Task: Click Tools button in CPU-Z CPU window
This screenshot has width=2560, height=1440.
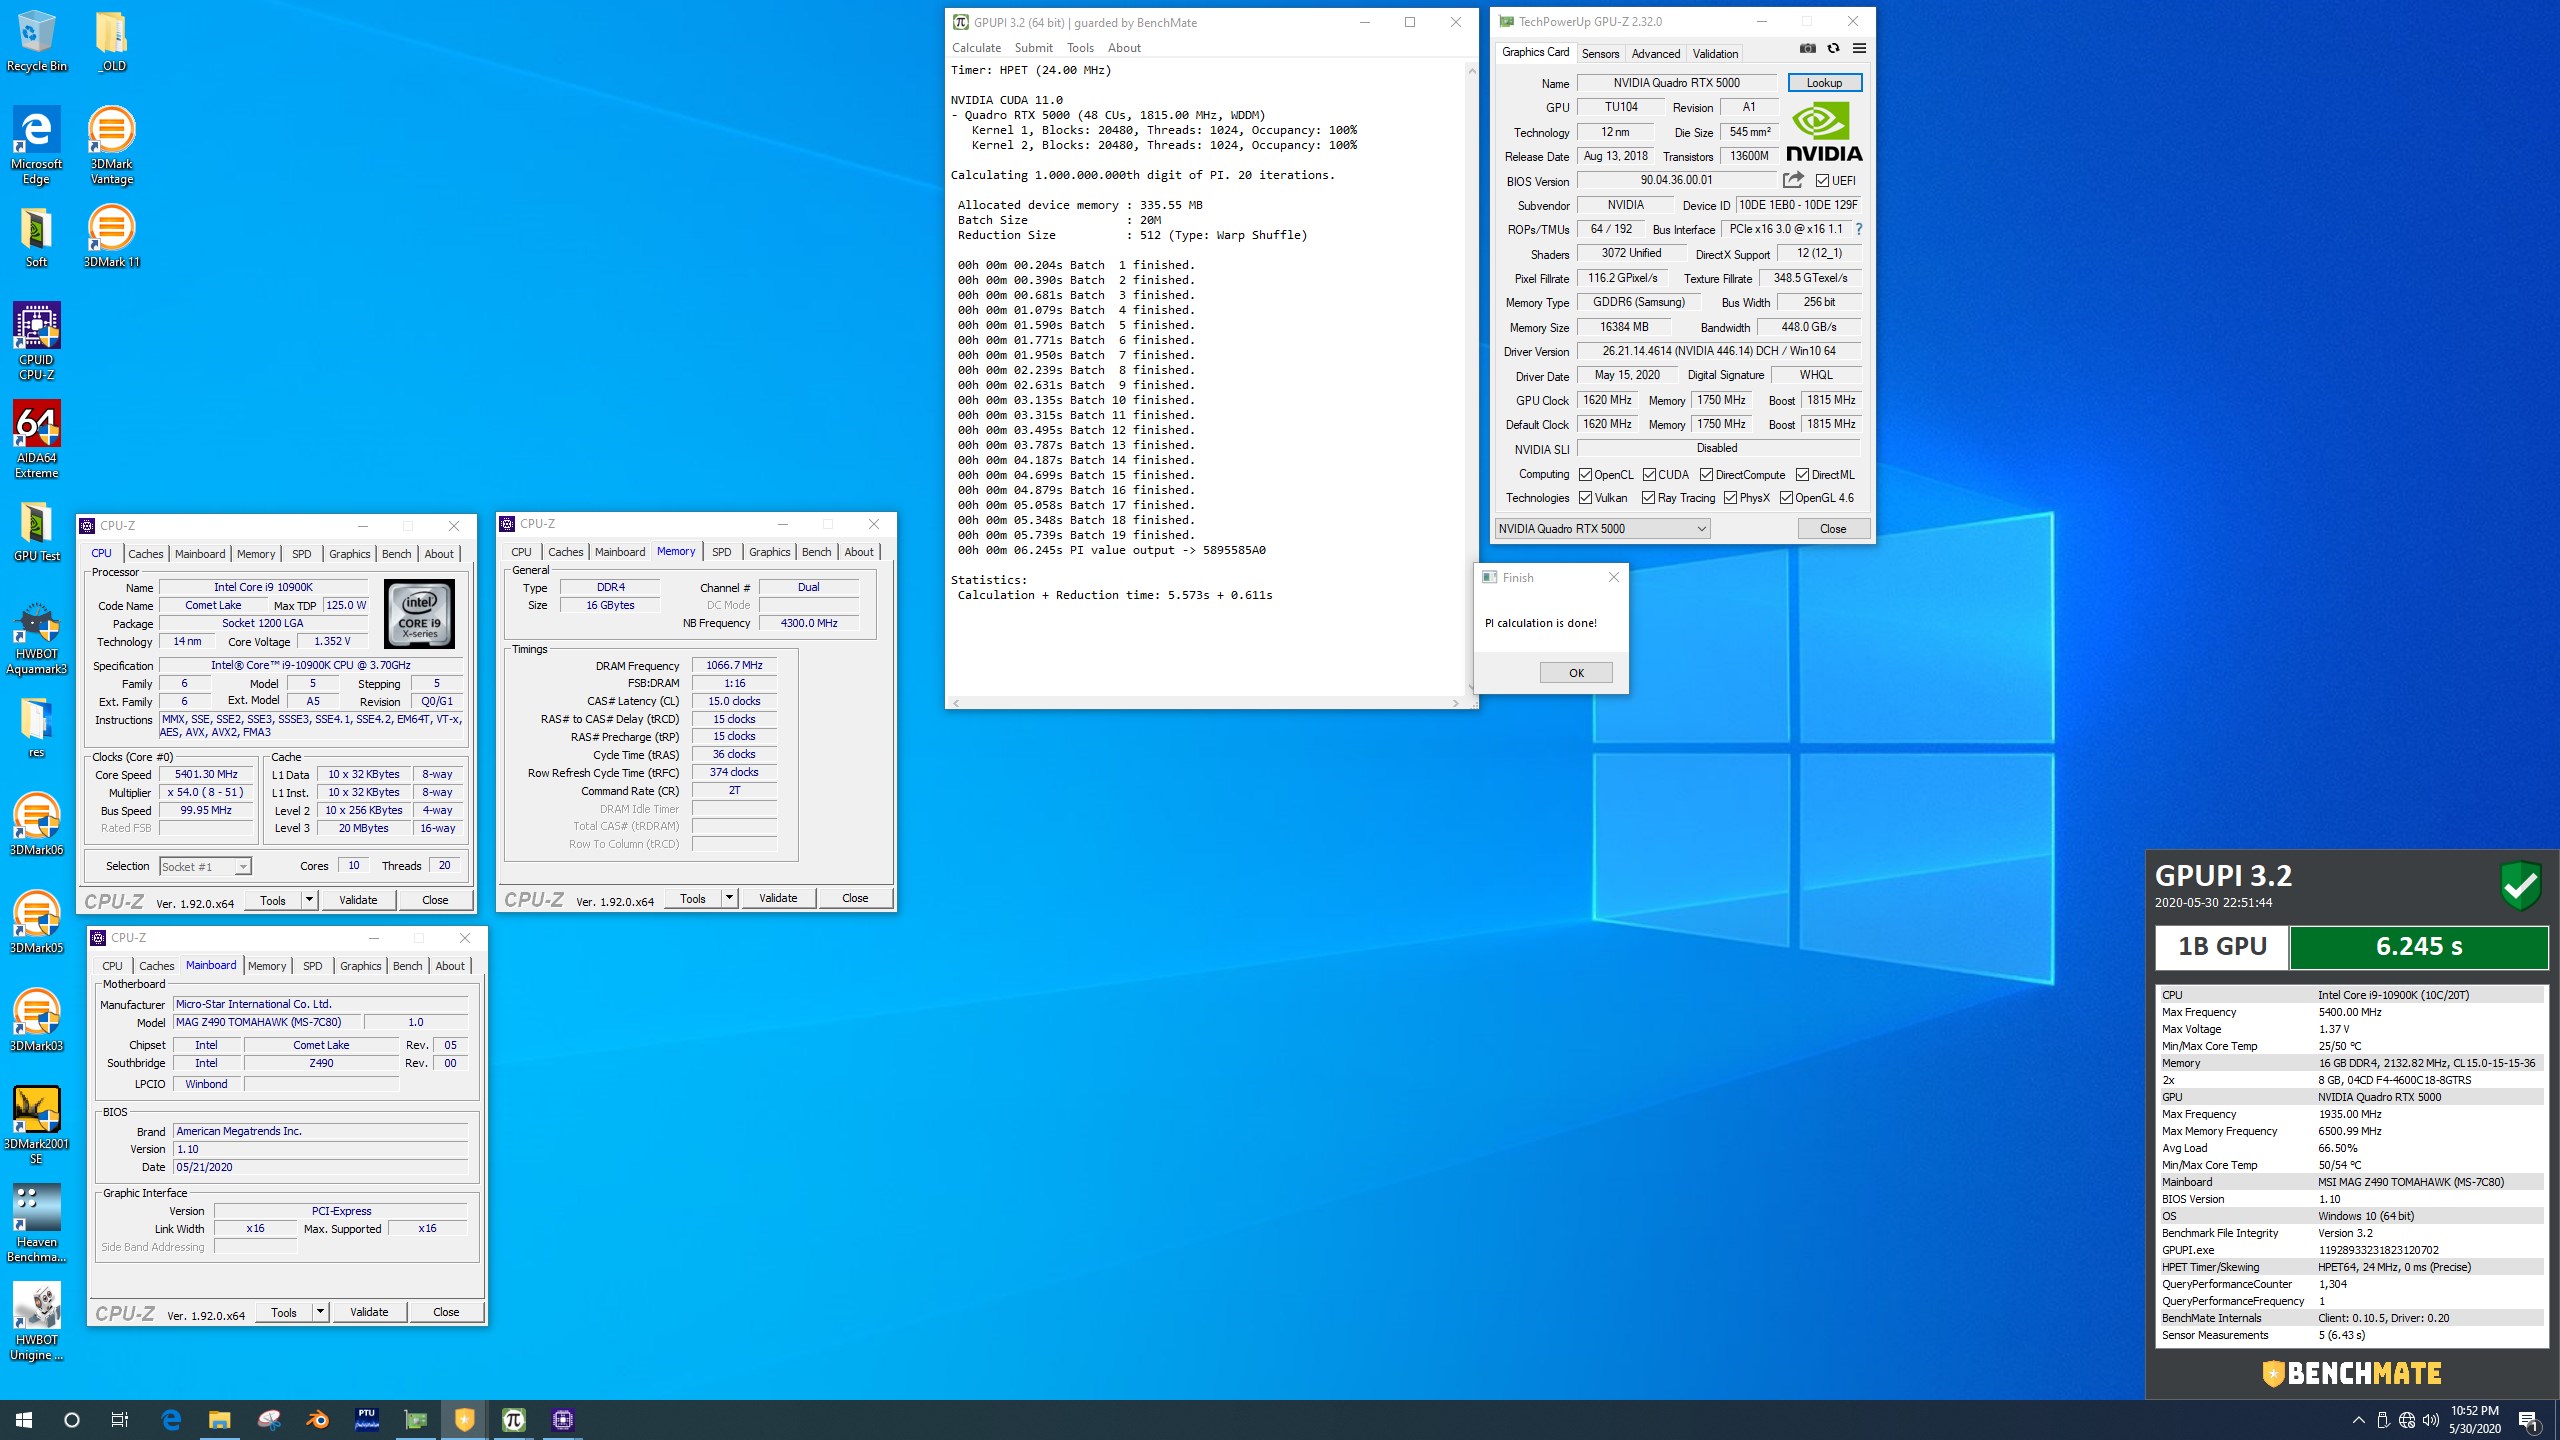Action: tap(273, 900)
